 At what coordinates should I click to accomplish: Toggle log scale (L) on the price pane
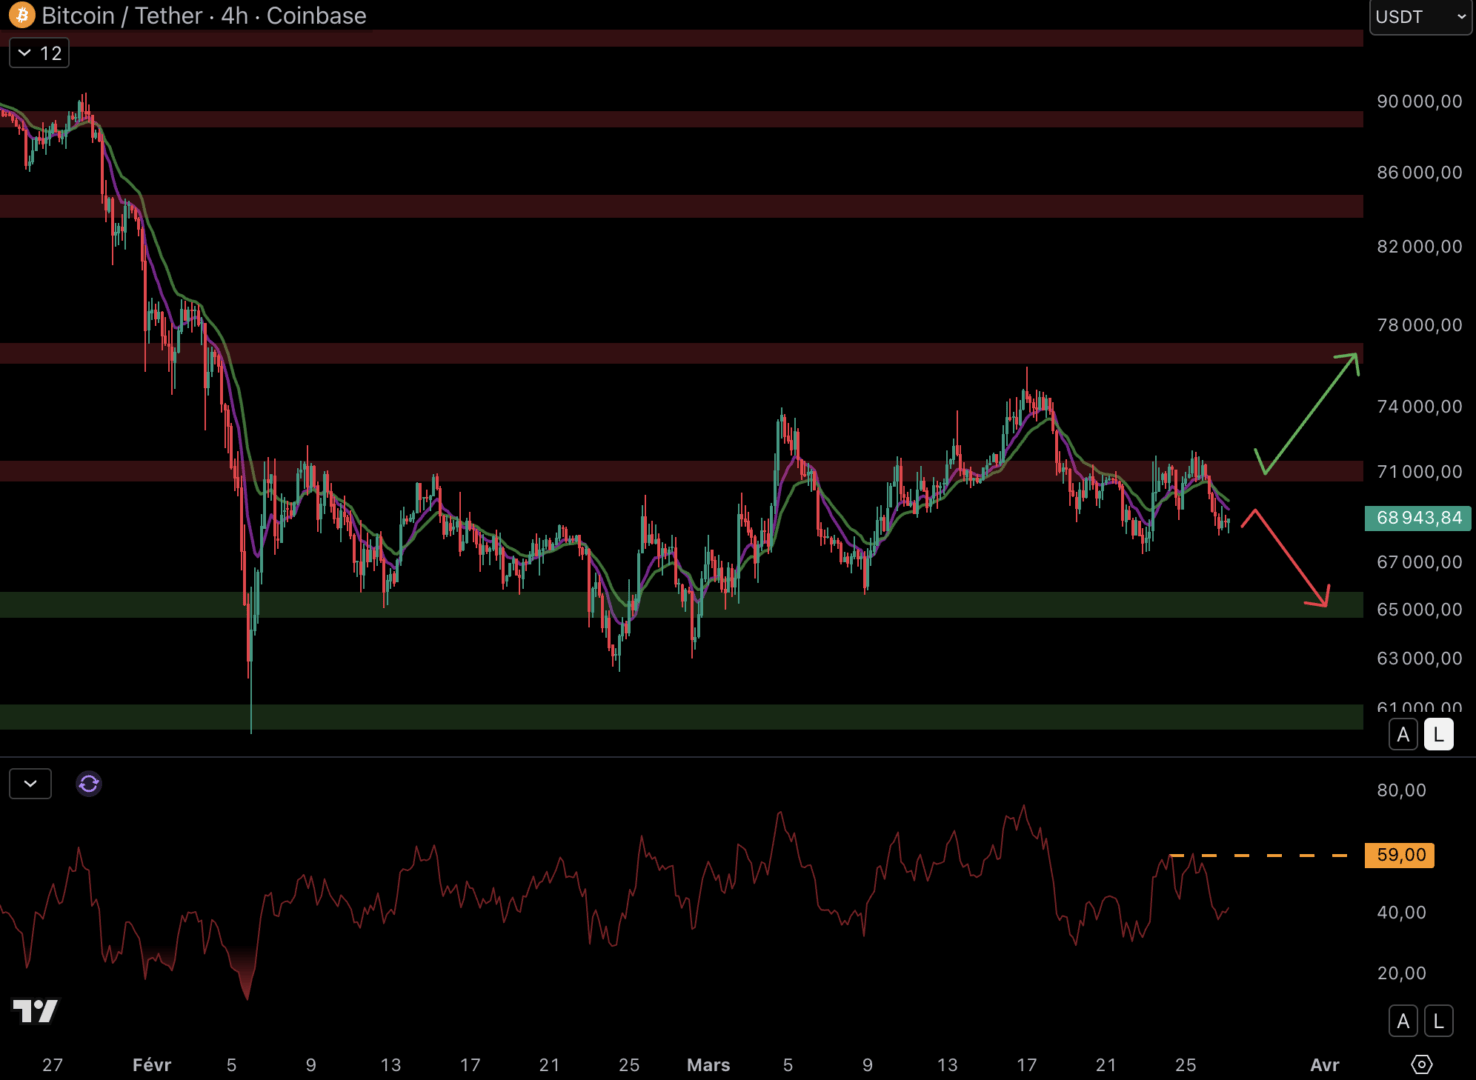tap(1438, 735)
